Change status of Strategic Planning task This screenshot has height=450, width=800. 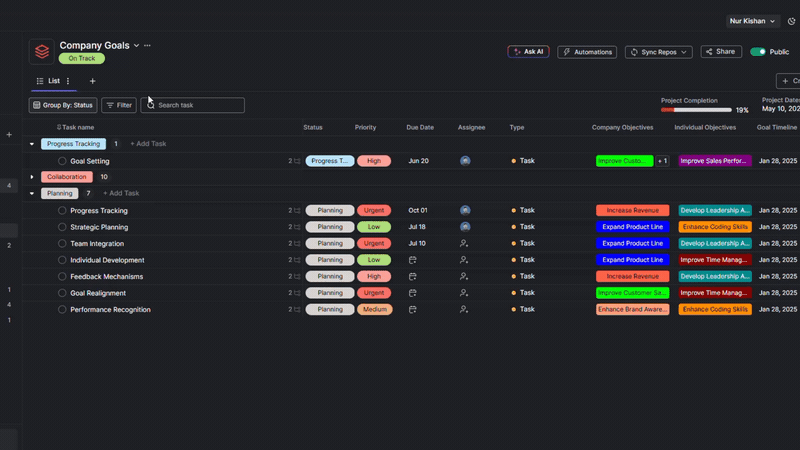(x=330, y=227)
